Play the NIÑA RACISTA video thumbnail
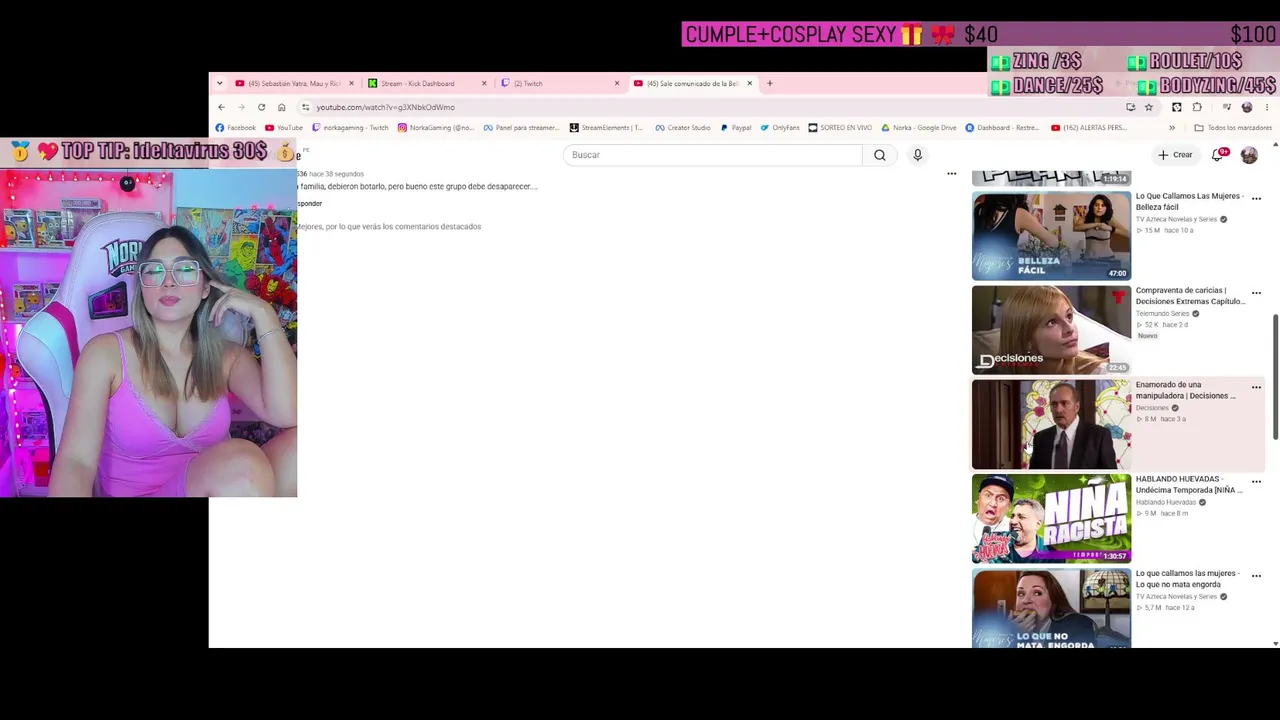Image resolution: width=1280 pixels, height=720 pixels. (1051, 519)
